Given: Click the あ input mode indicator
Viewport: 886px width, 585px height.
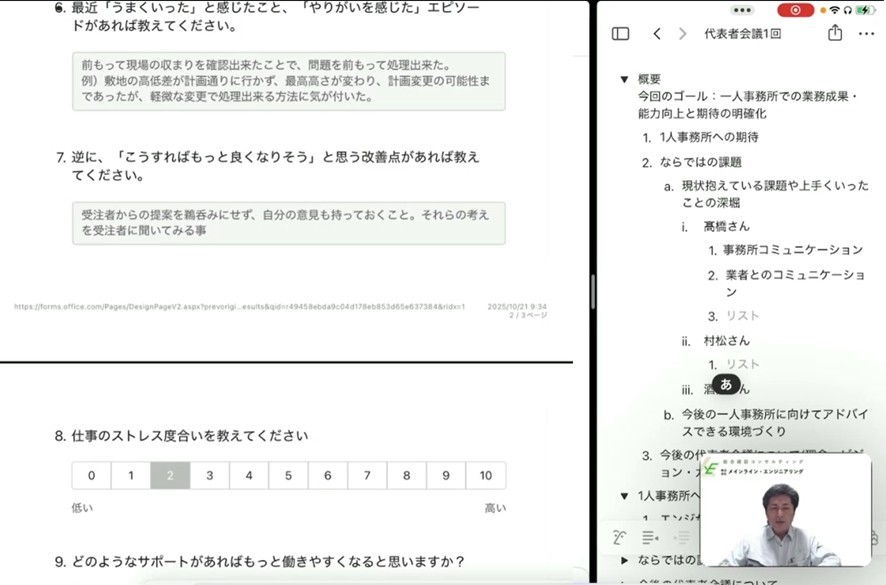Looking at the screenshot, I should (726, 384).
